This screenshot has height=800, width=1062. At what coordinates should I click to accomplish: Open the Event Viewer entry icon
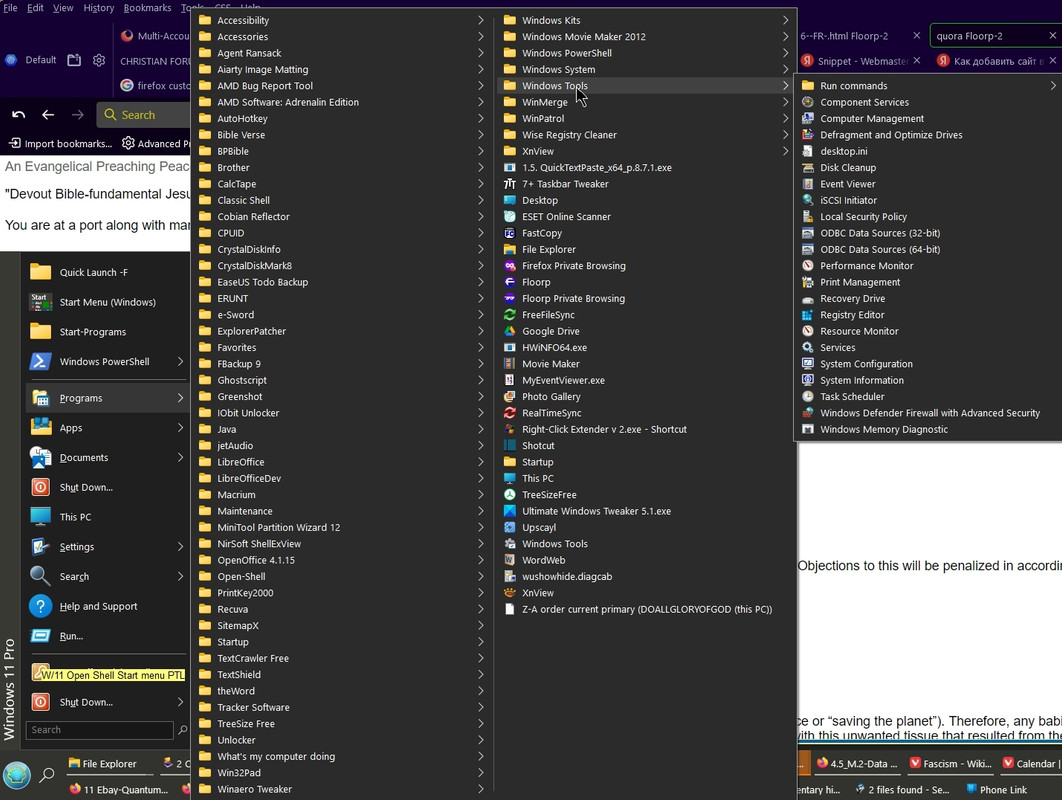pos(807,184)
